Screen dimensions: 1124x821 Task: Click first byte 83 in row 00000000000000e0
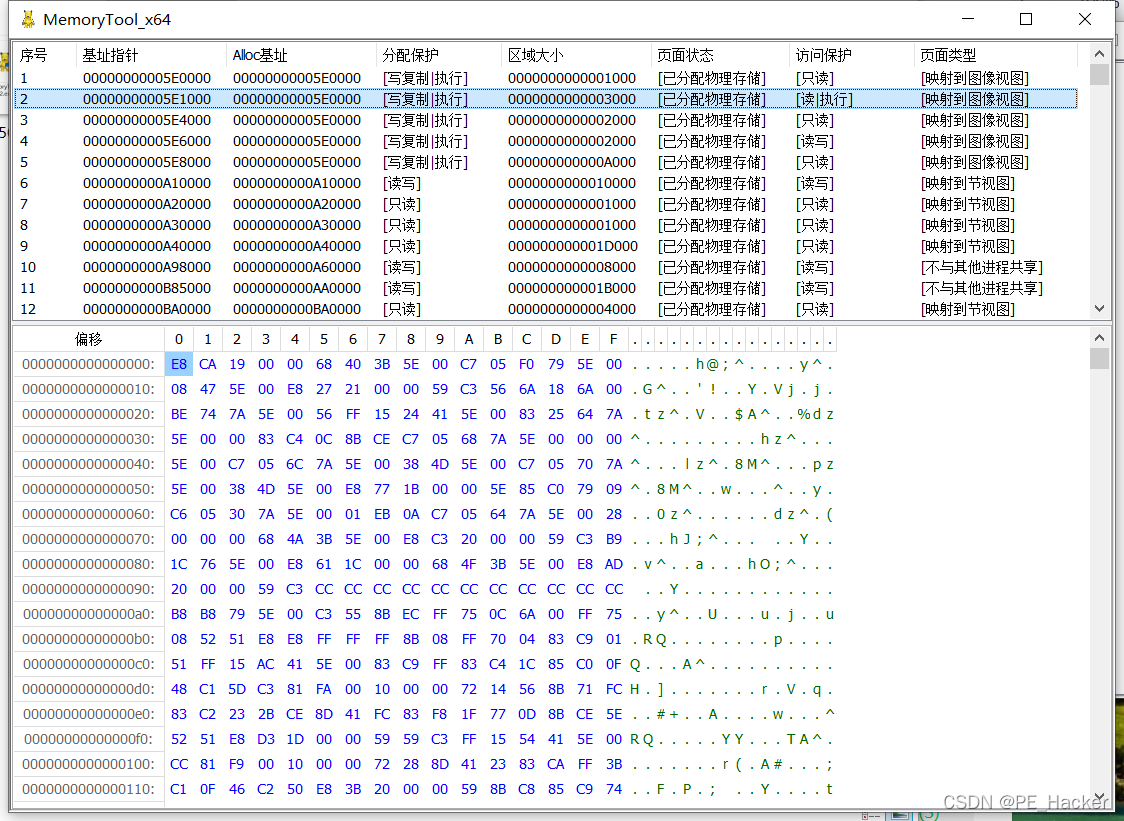pos(178,714)
